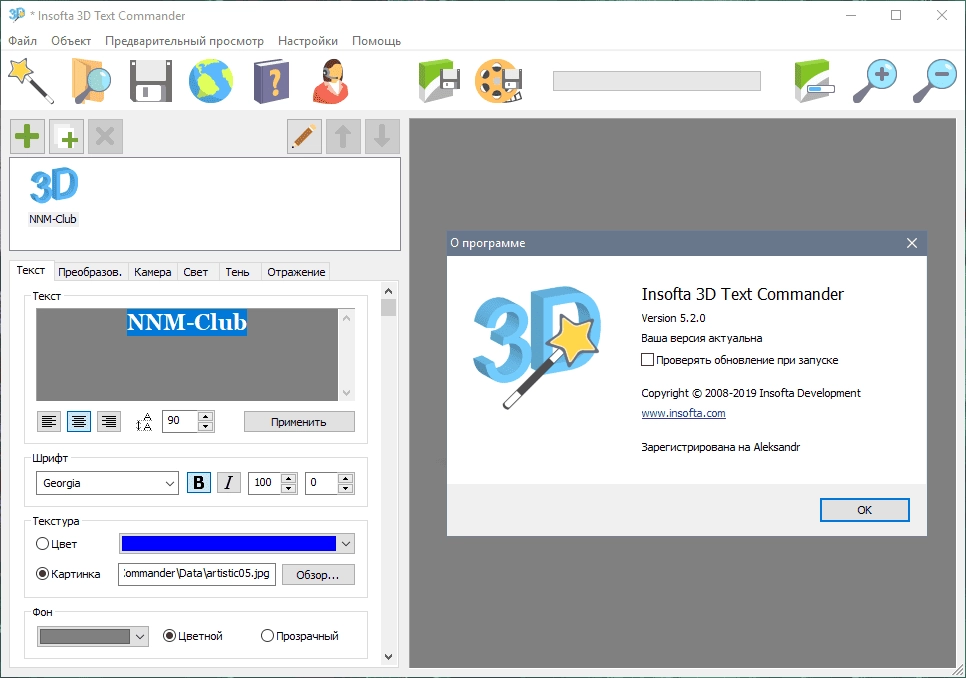This screenshot has width=966, height=678.
Task: Increase letter spacing value 0
Action: coord(346,478)
